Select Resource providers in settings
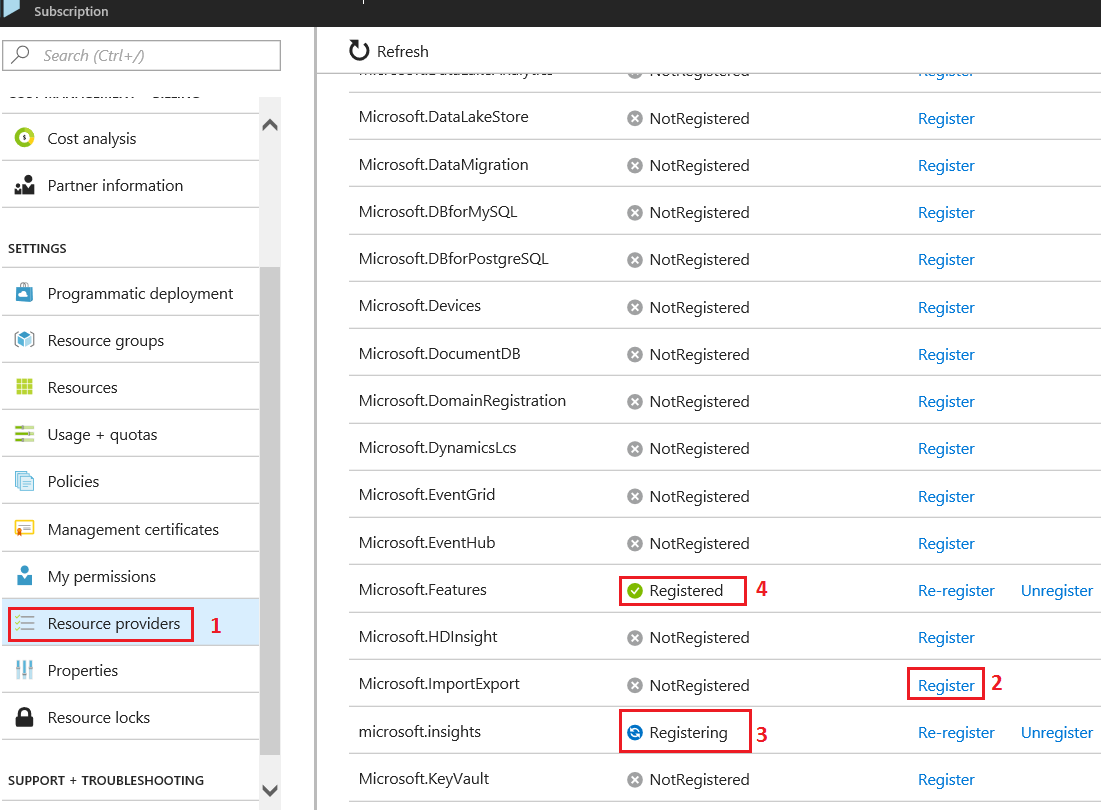The image size is (1101, 810). pyautogui.click(x=131, y=623)
